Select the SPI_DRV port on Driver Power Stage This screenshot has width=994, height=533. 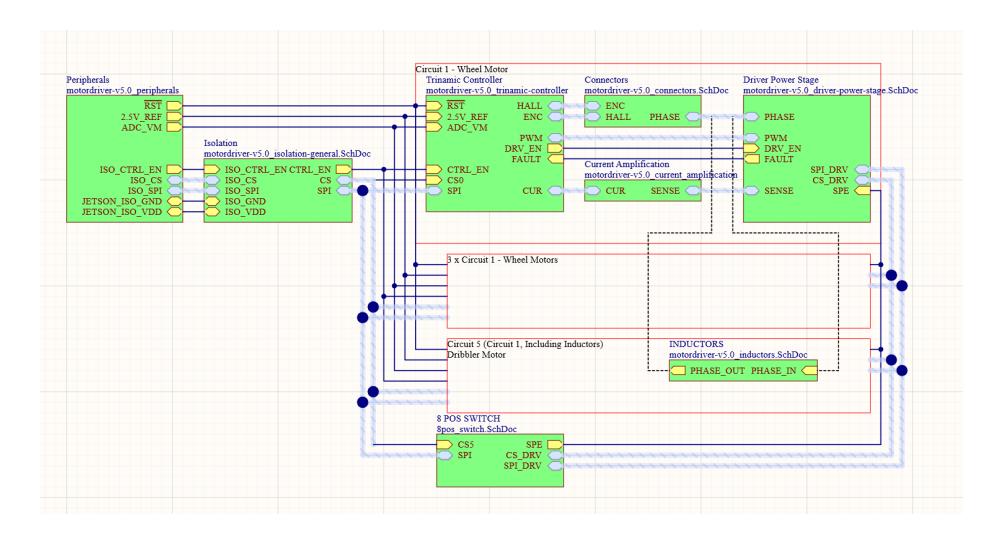(862, 170)
